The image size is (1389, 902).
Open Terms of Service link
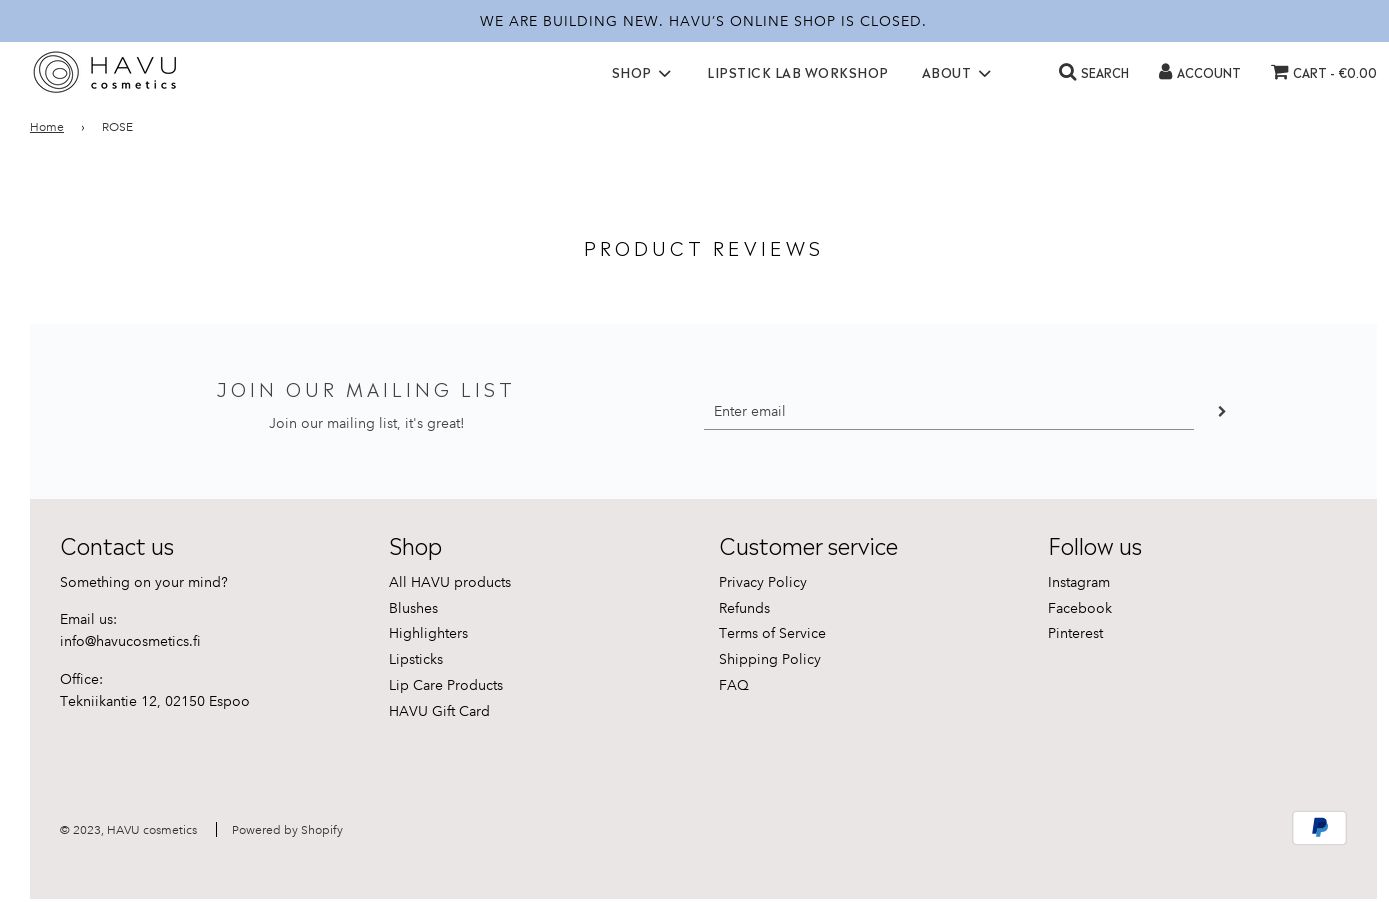(x=772, y=633)
